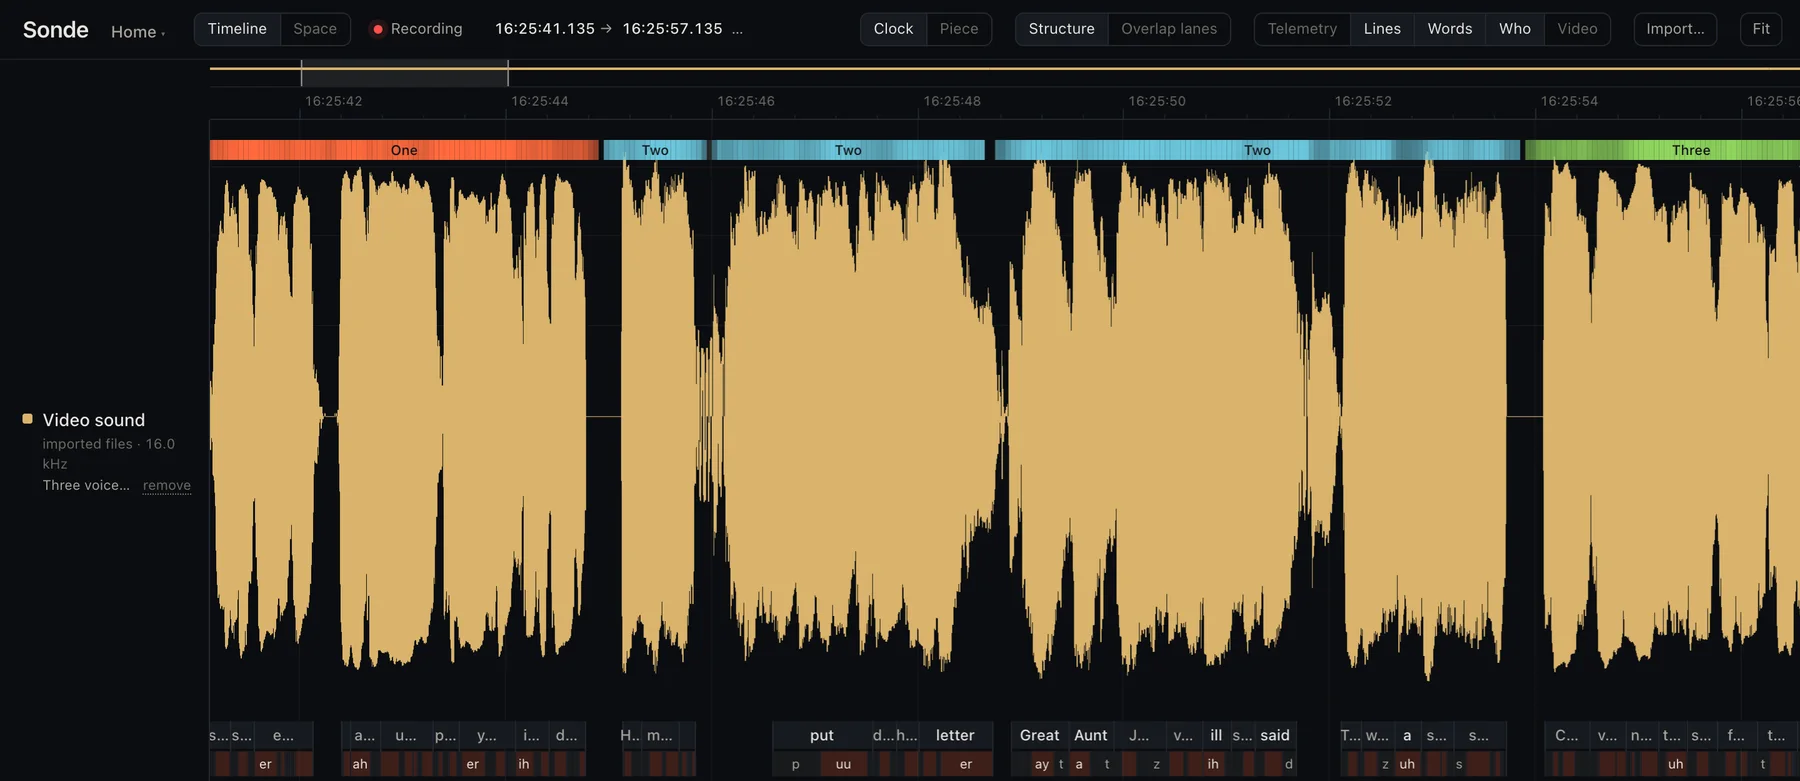Click the overview scrubber viewport handle
This screenshot has width=1800, height=781.
tap(404, 74)
